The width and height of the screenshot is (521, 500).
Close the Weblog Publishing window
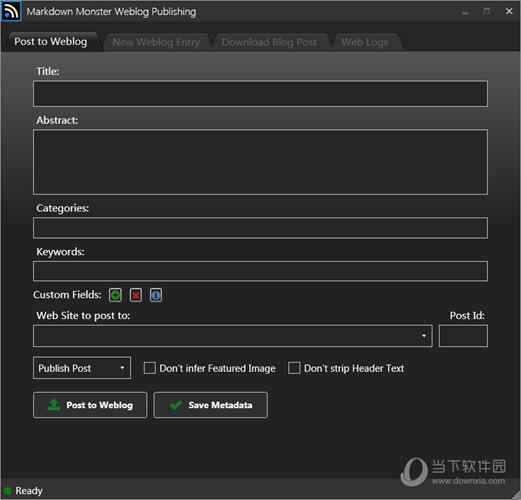pos(509,11)
